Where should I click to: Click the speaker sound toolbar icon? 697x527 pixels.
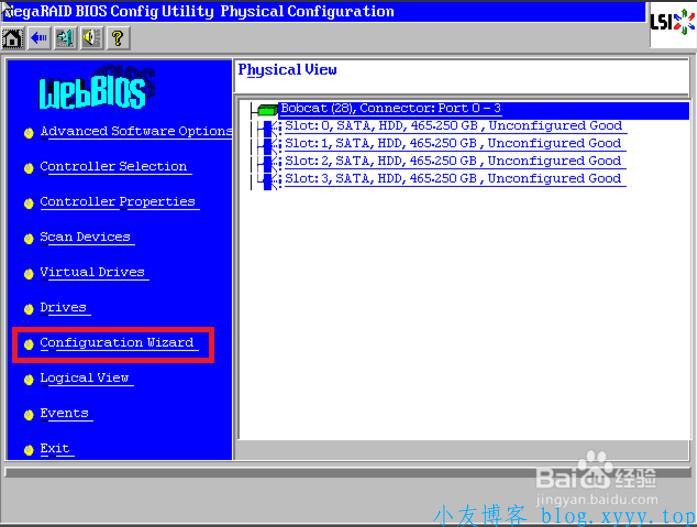(91, 38)
